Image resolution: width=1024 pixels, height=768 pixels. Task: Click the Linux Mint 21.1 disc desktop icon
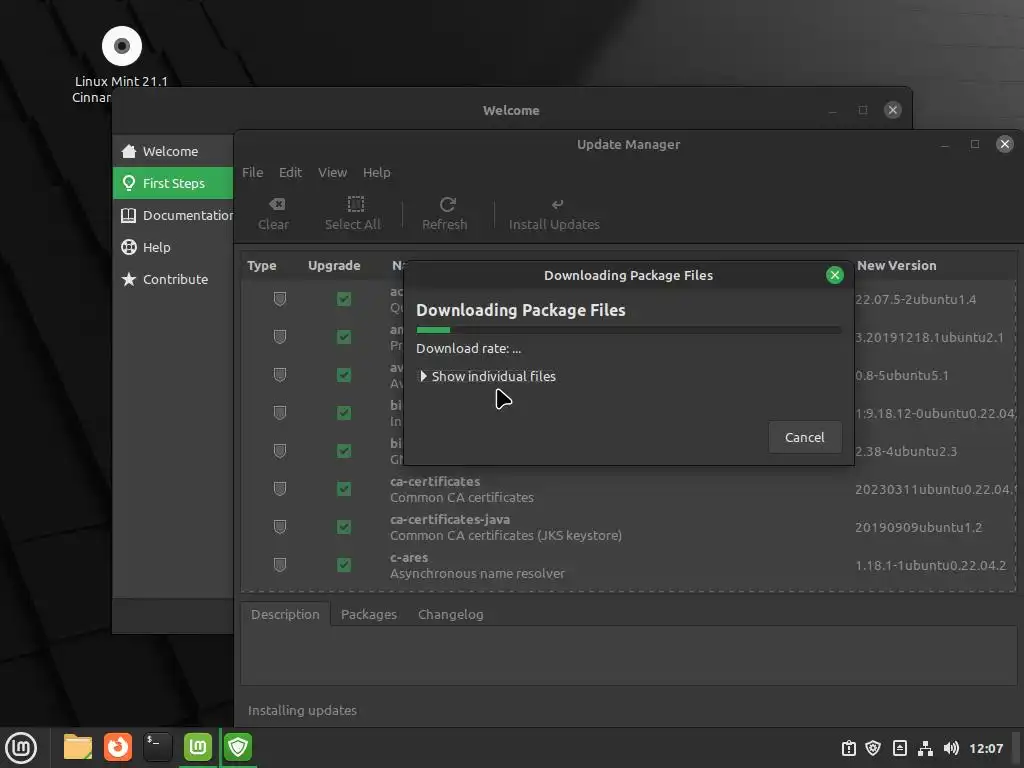pos(121,46)
